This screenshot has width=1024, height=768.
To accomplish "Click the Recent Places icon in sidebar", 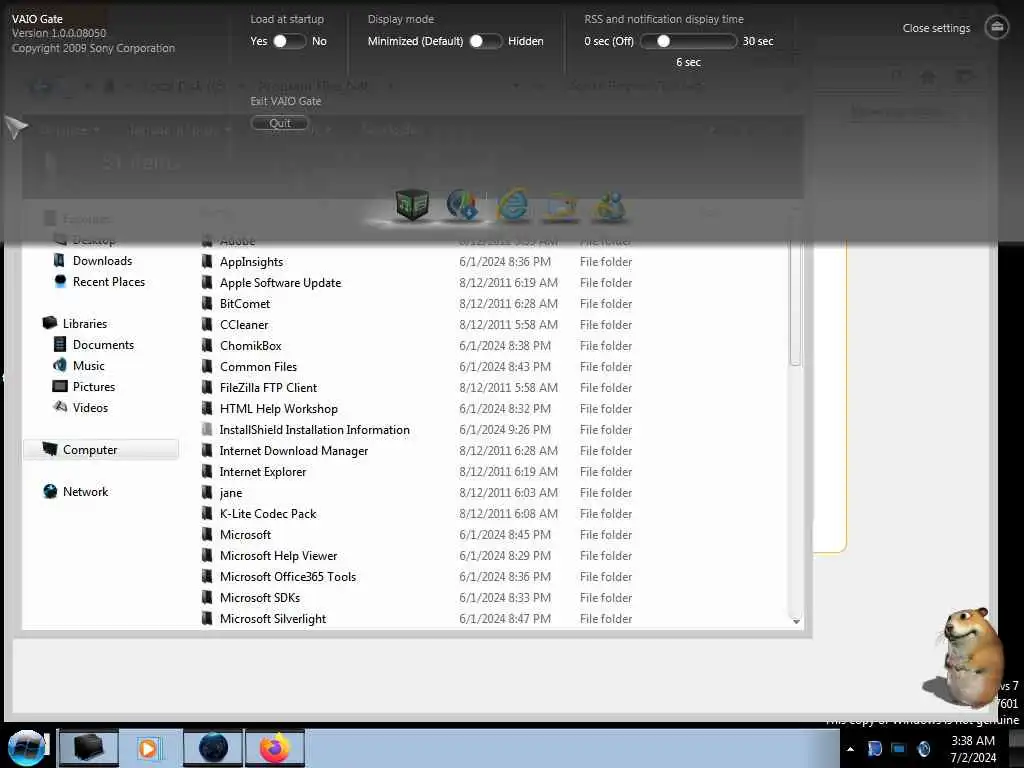I will click(60, 281).
